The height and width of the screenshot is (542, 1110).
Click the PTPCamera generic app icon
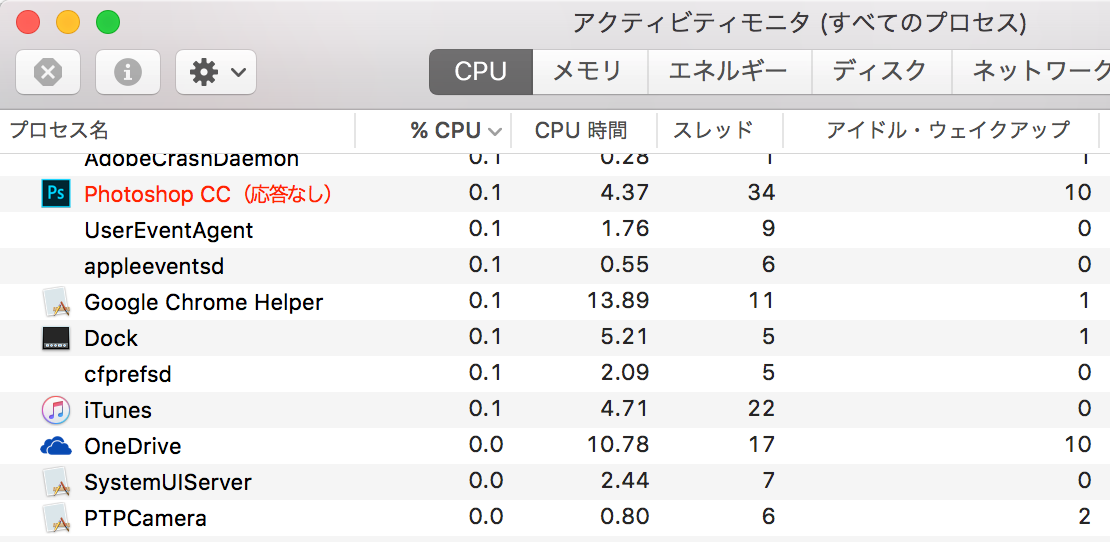click(56, 519)
